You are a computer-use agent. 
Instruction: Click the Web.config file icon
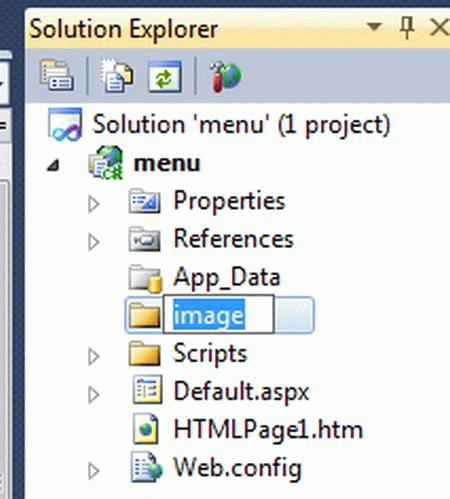146,467
